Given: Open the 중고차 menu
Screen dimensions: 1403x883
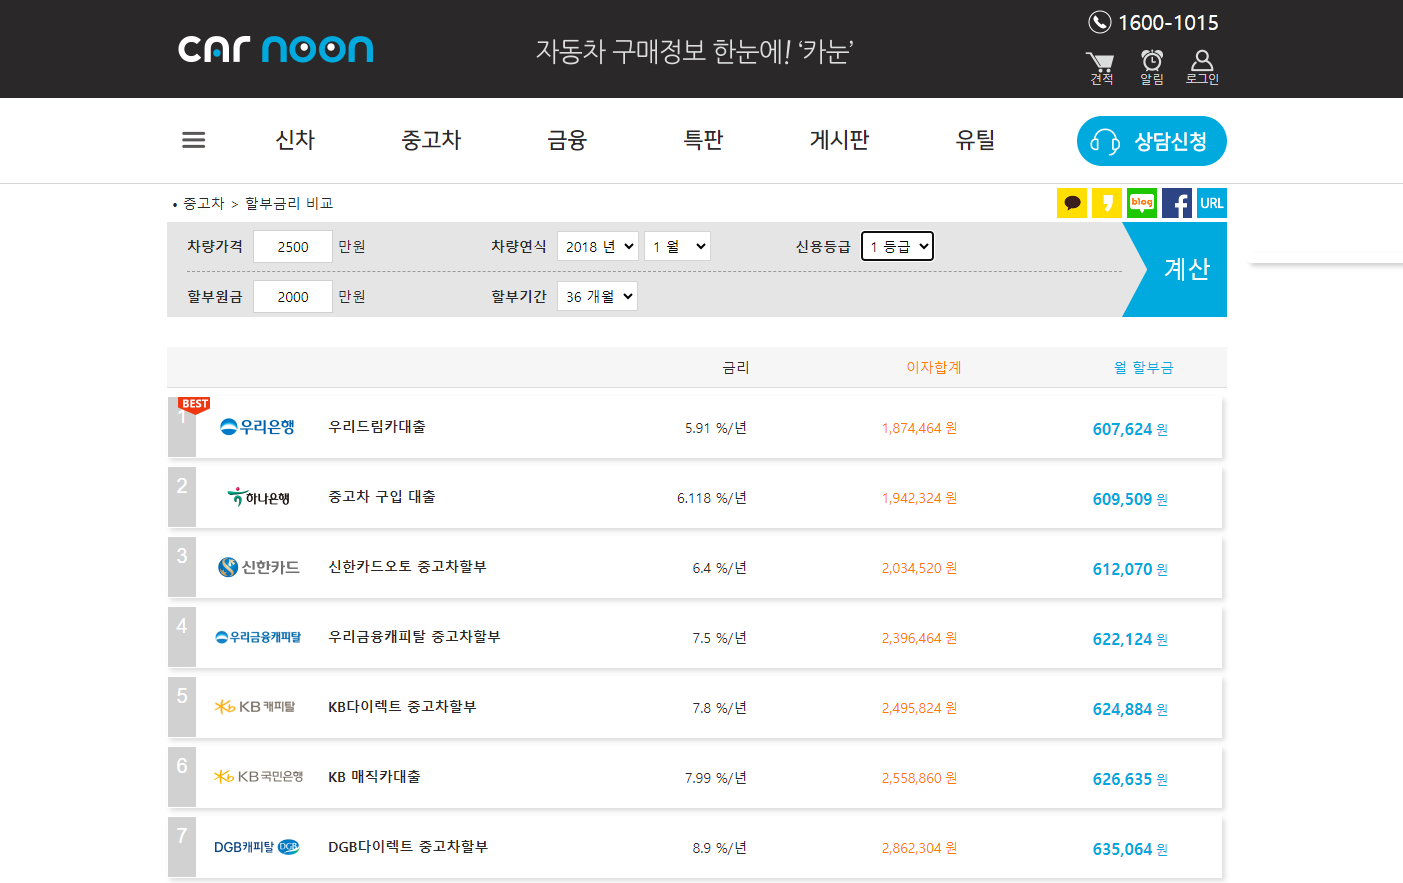Looking at the screenshot, I should coord(431,140).
